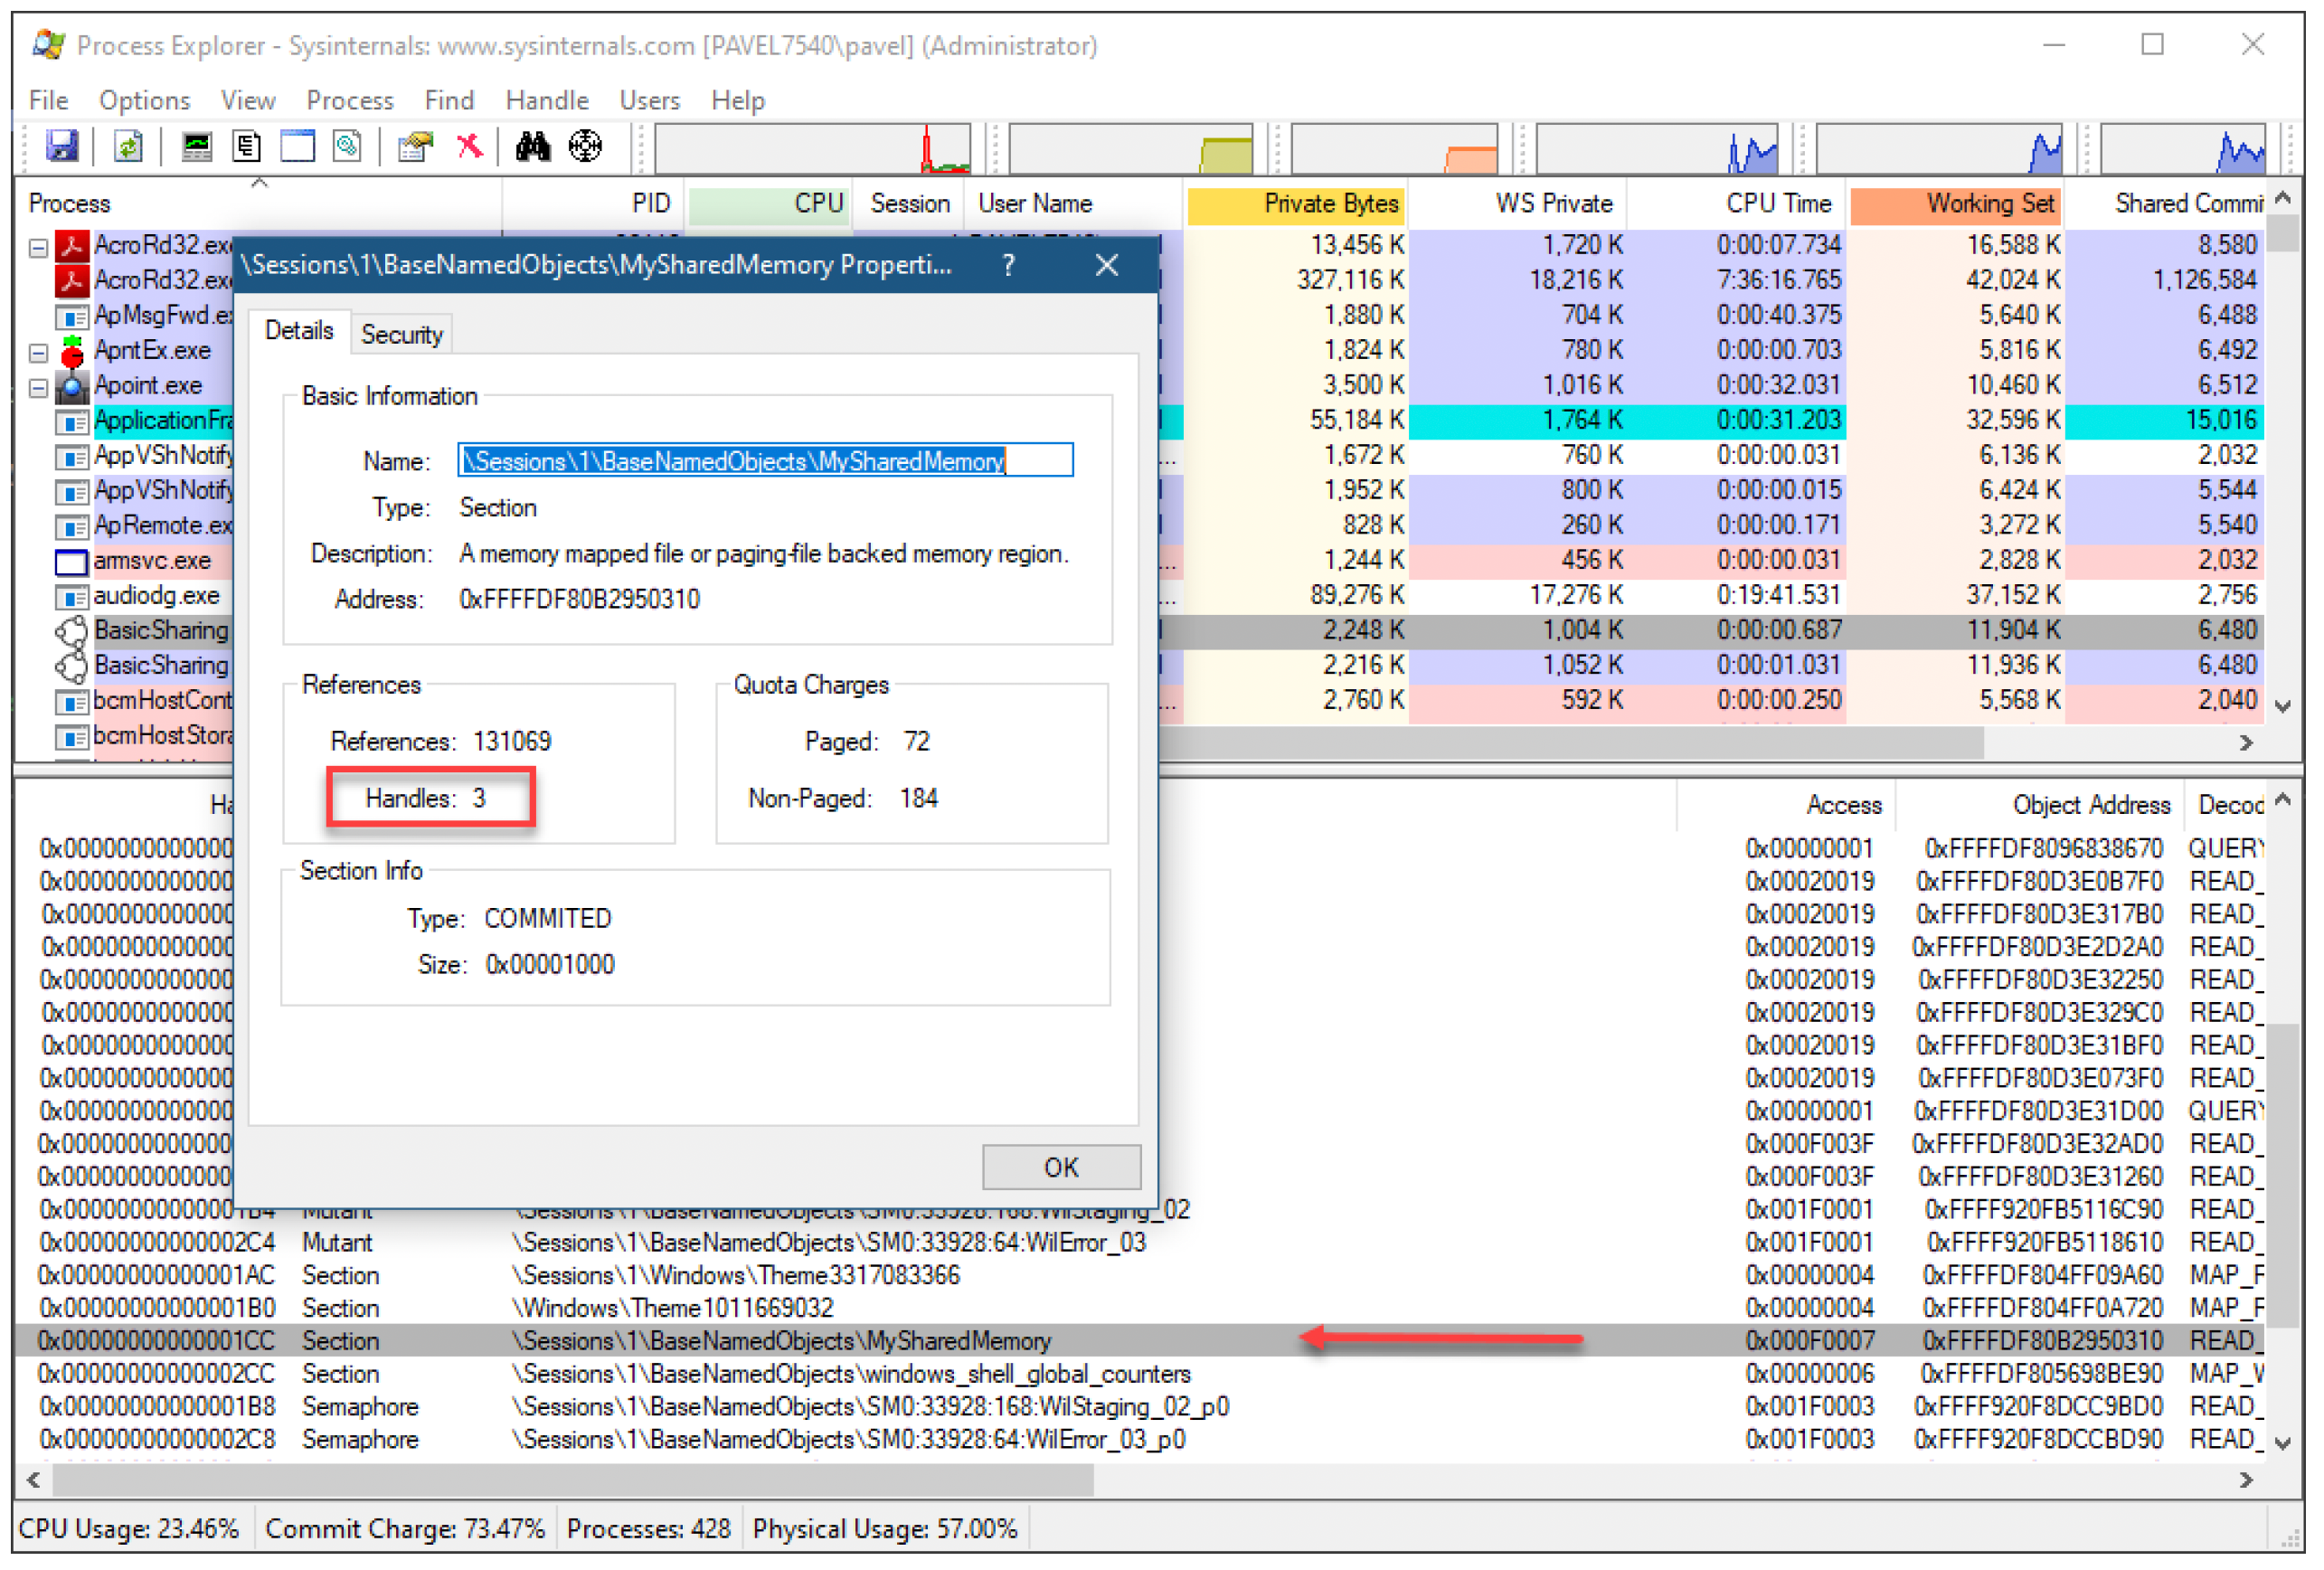Open the System Information toolbar icon

(196, 147)
